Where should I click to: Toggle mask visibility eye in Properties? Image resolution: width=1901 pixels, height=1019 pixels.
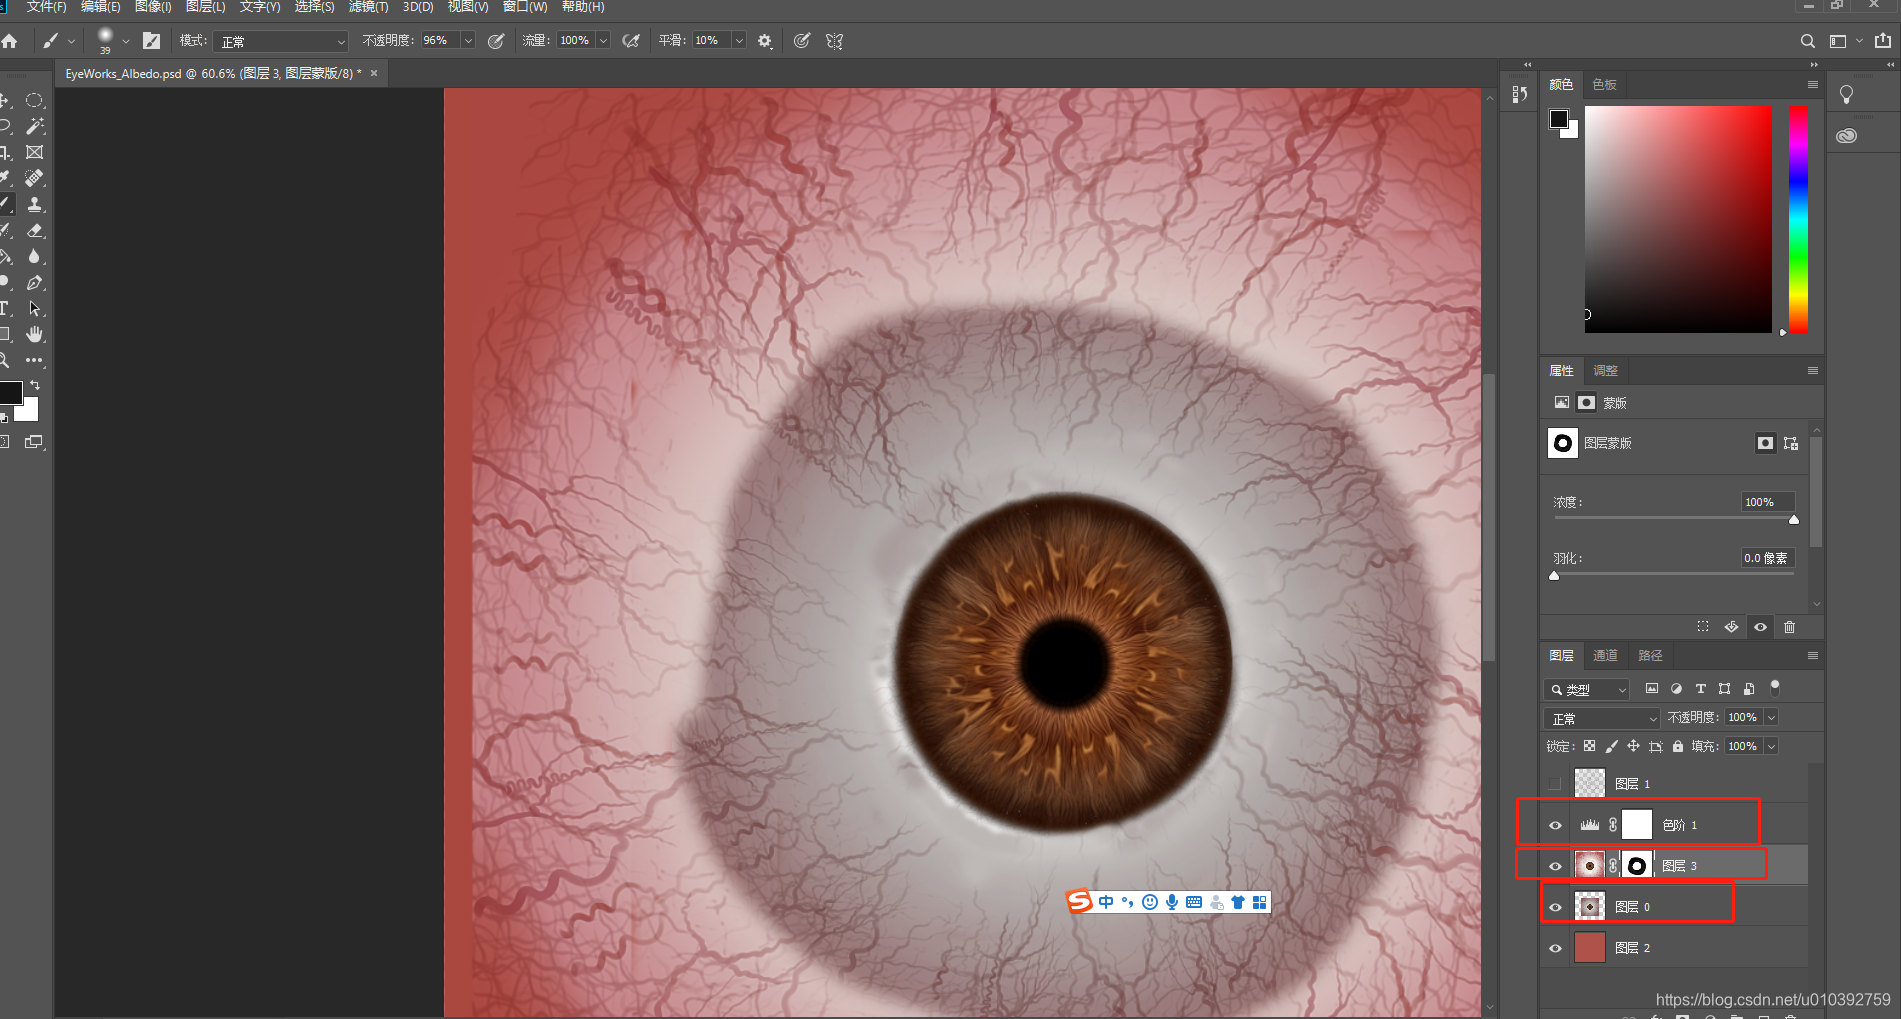pyautogui.click(x=1761, y=627)
